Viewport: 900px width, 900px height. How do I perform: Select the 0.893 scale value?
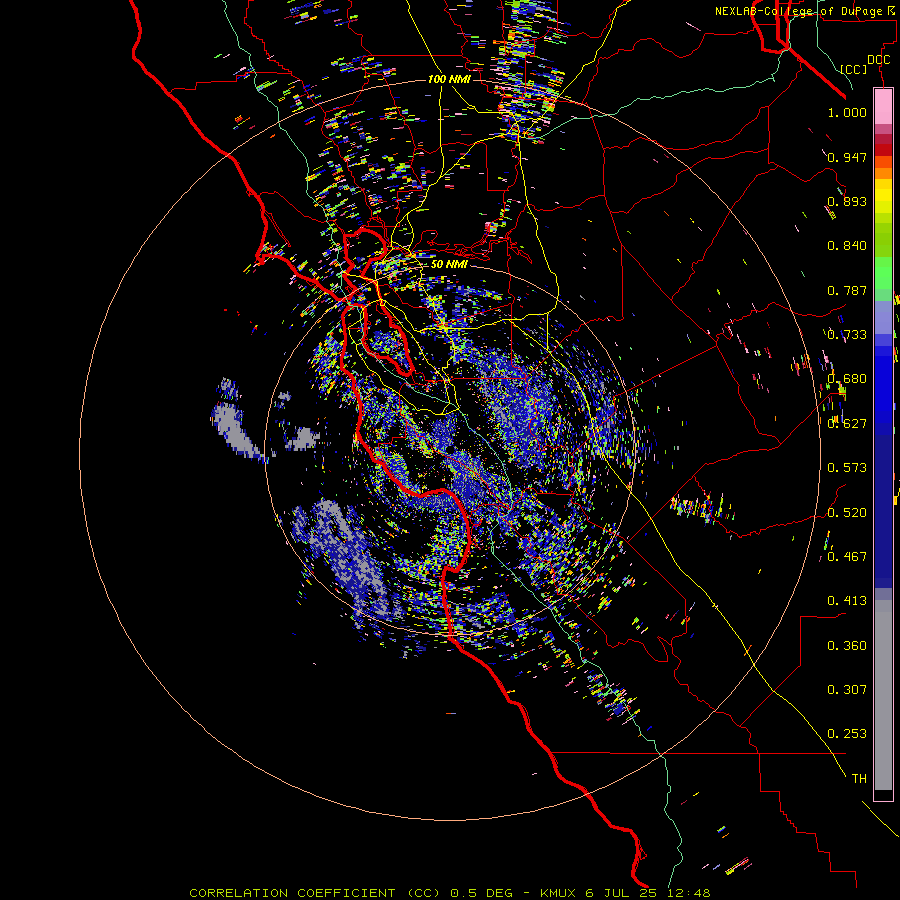pos(847,201)
